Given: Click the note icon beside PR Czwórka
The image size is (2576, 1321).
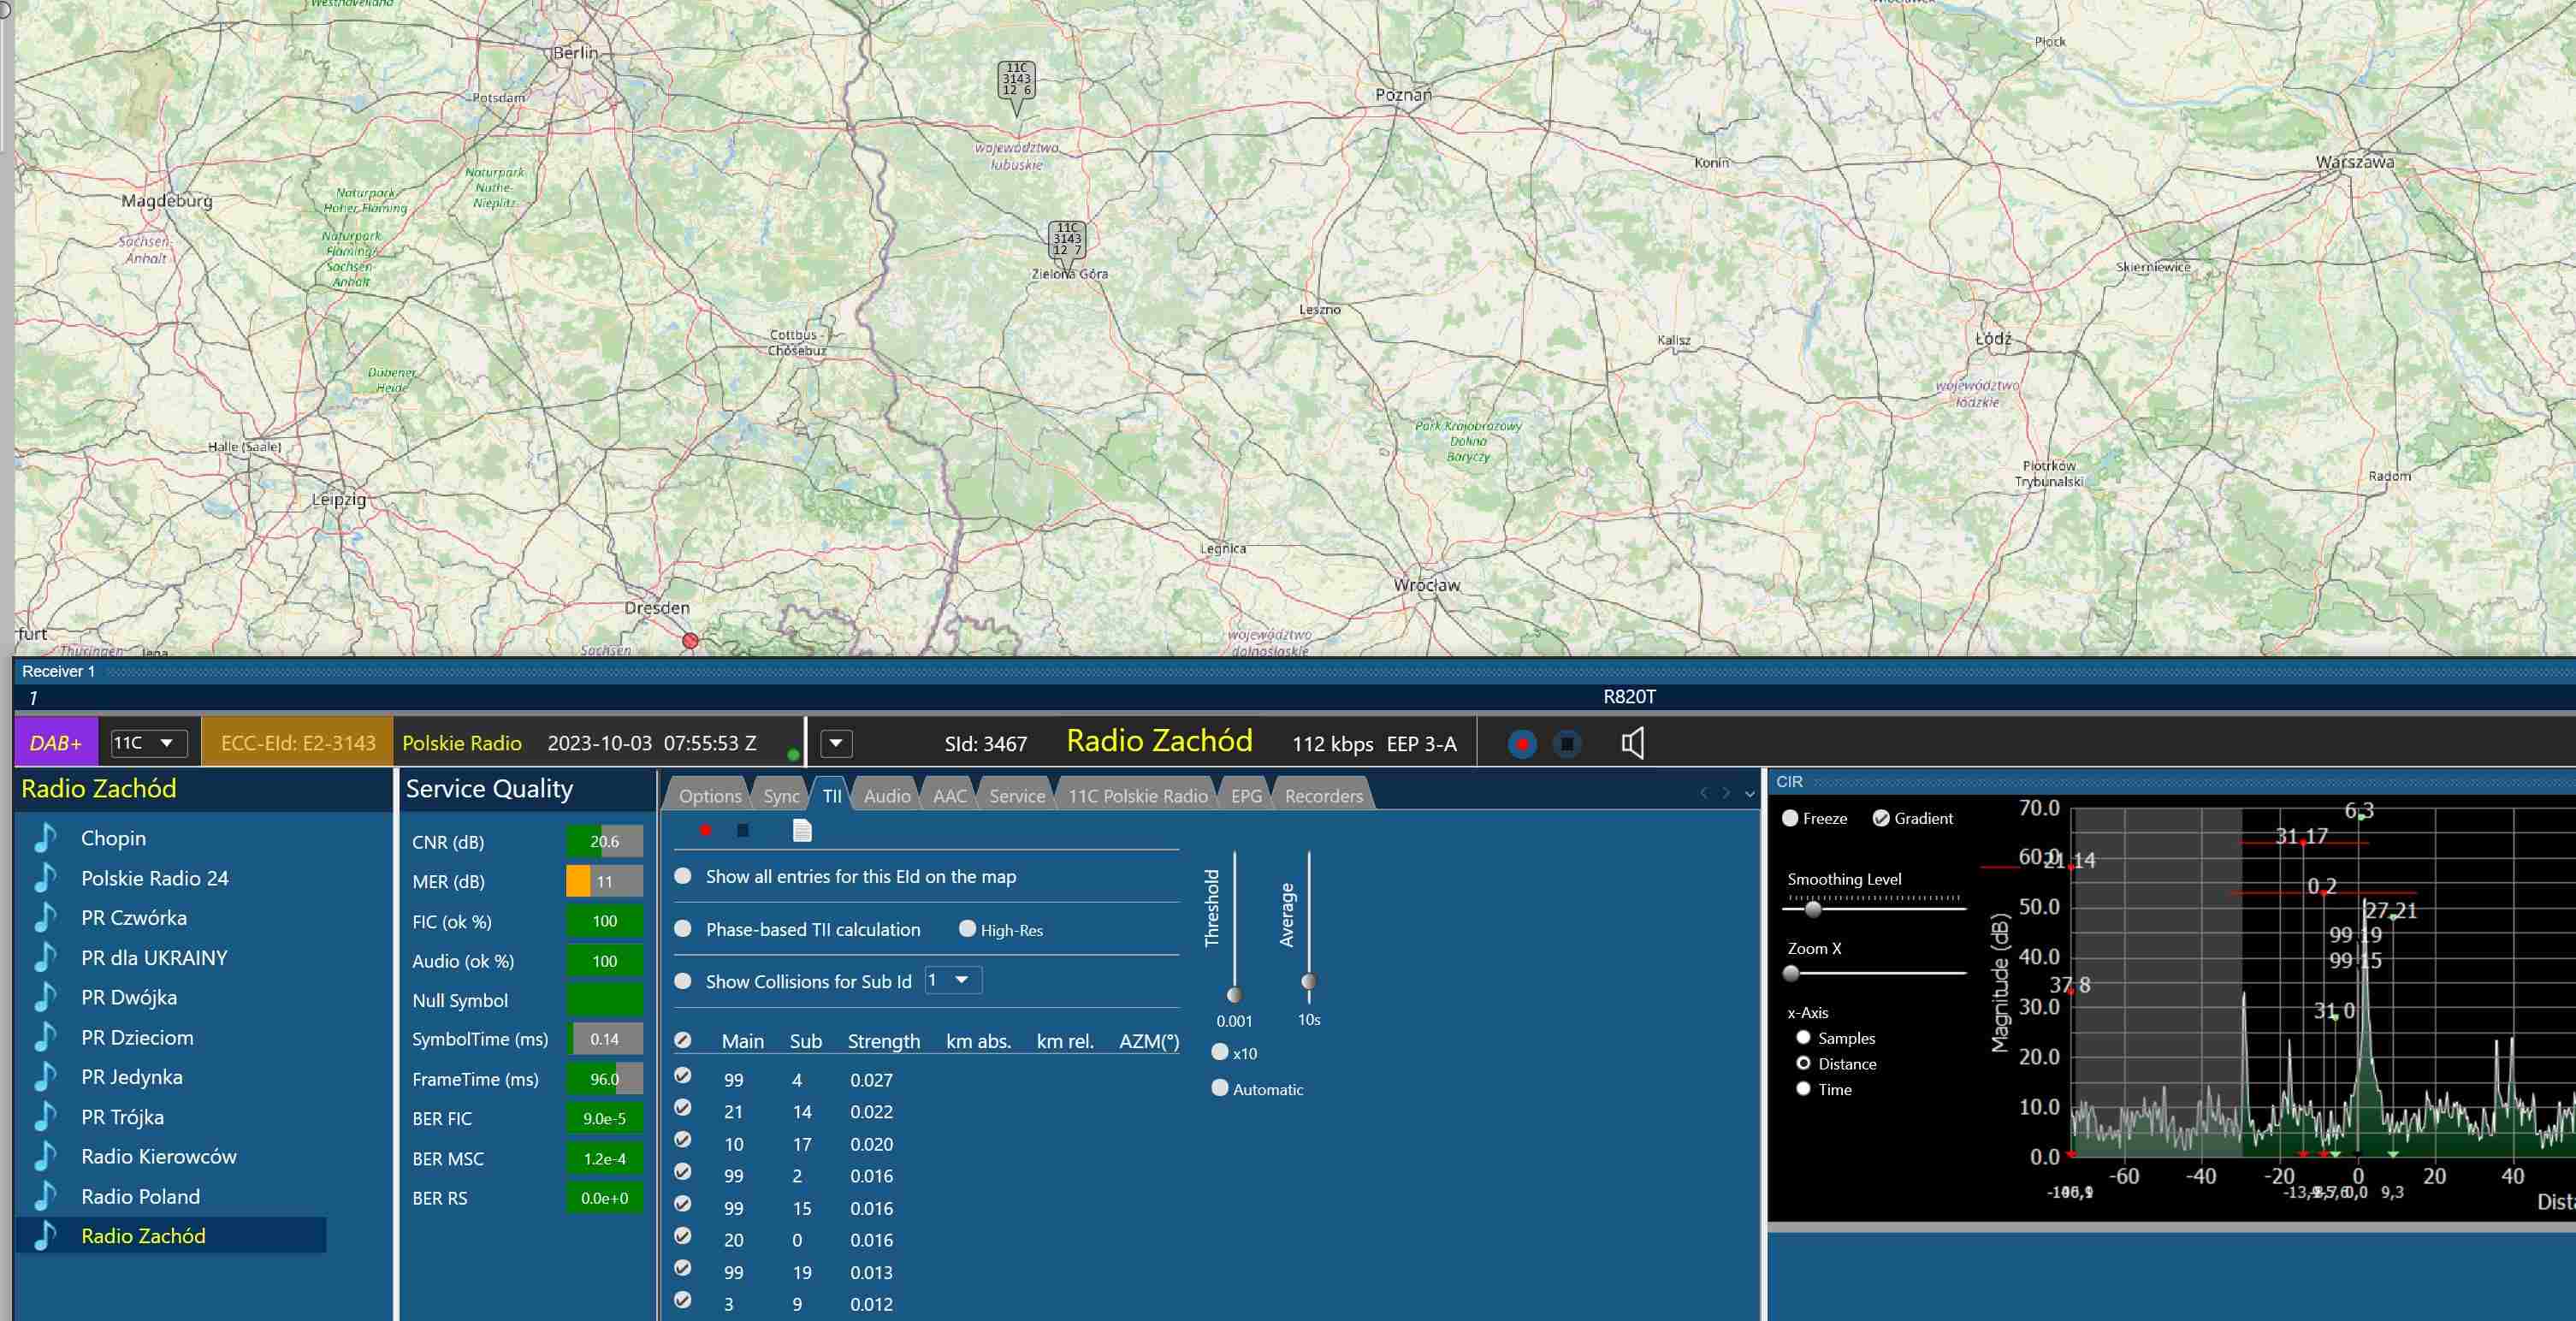Looking at the screenshot, I should [45, 917].
